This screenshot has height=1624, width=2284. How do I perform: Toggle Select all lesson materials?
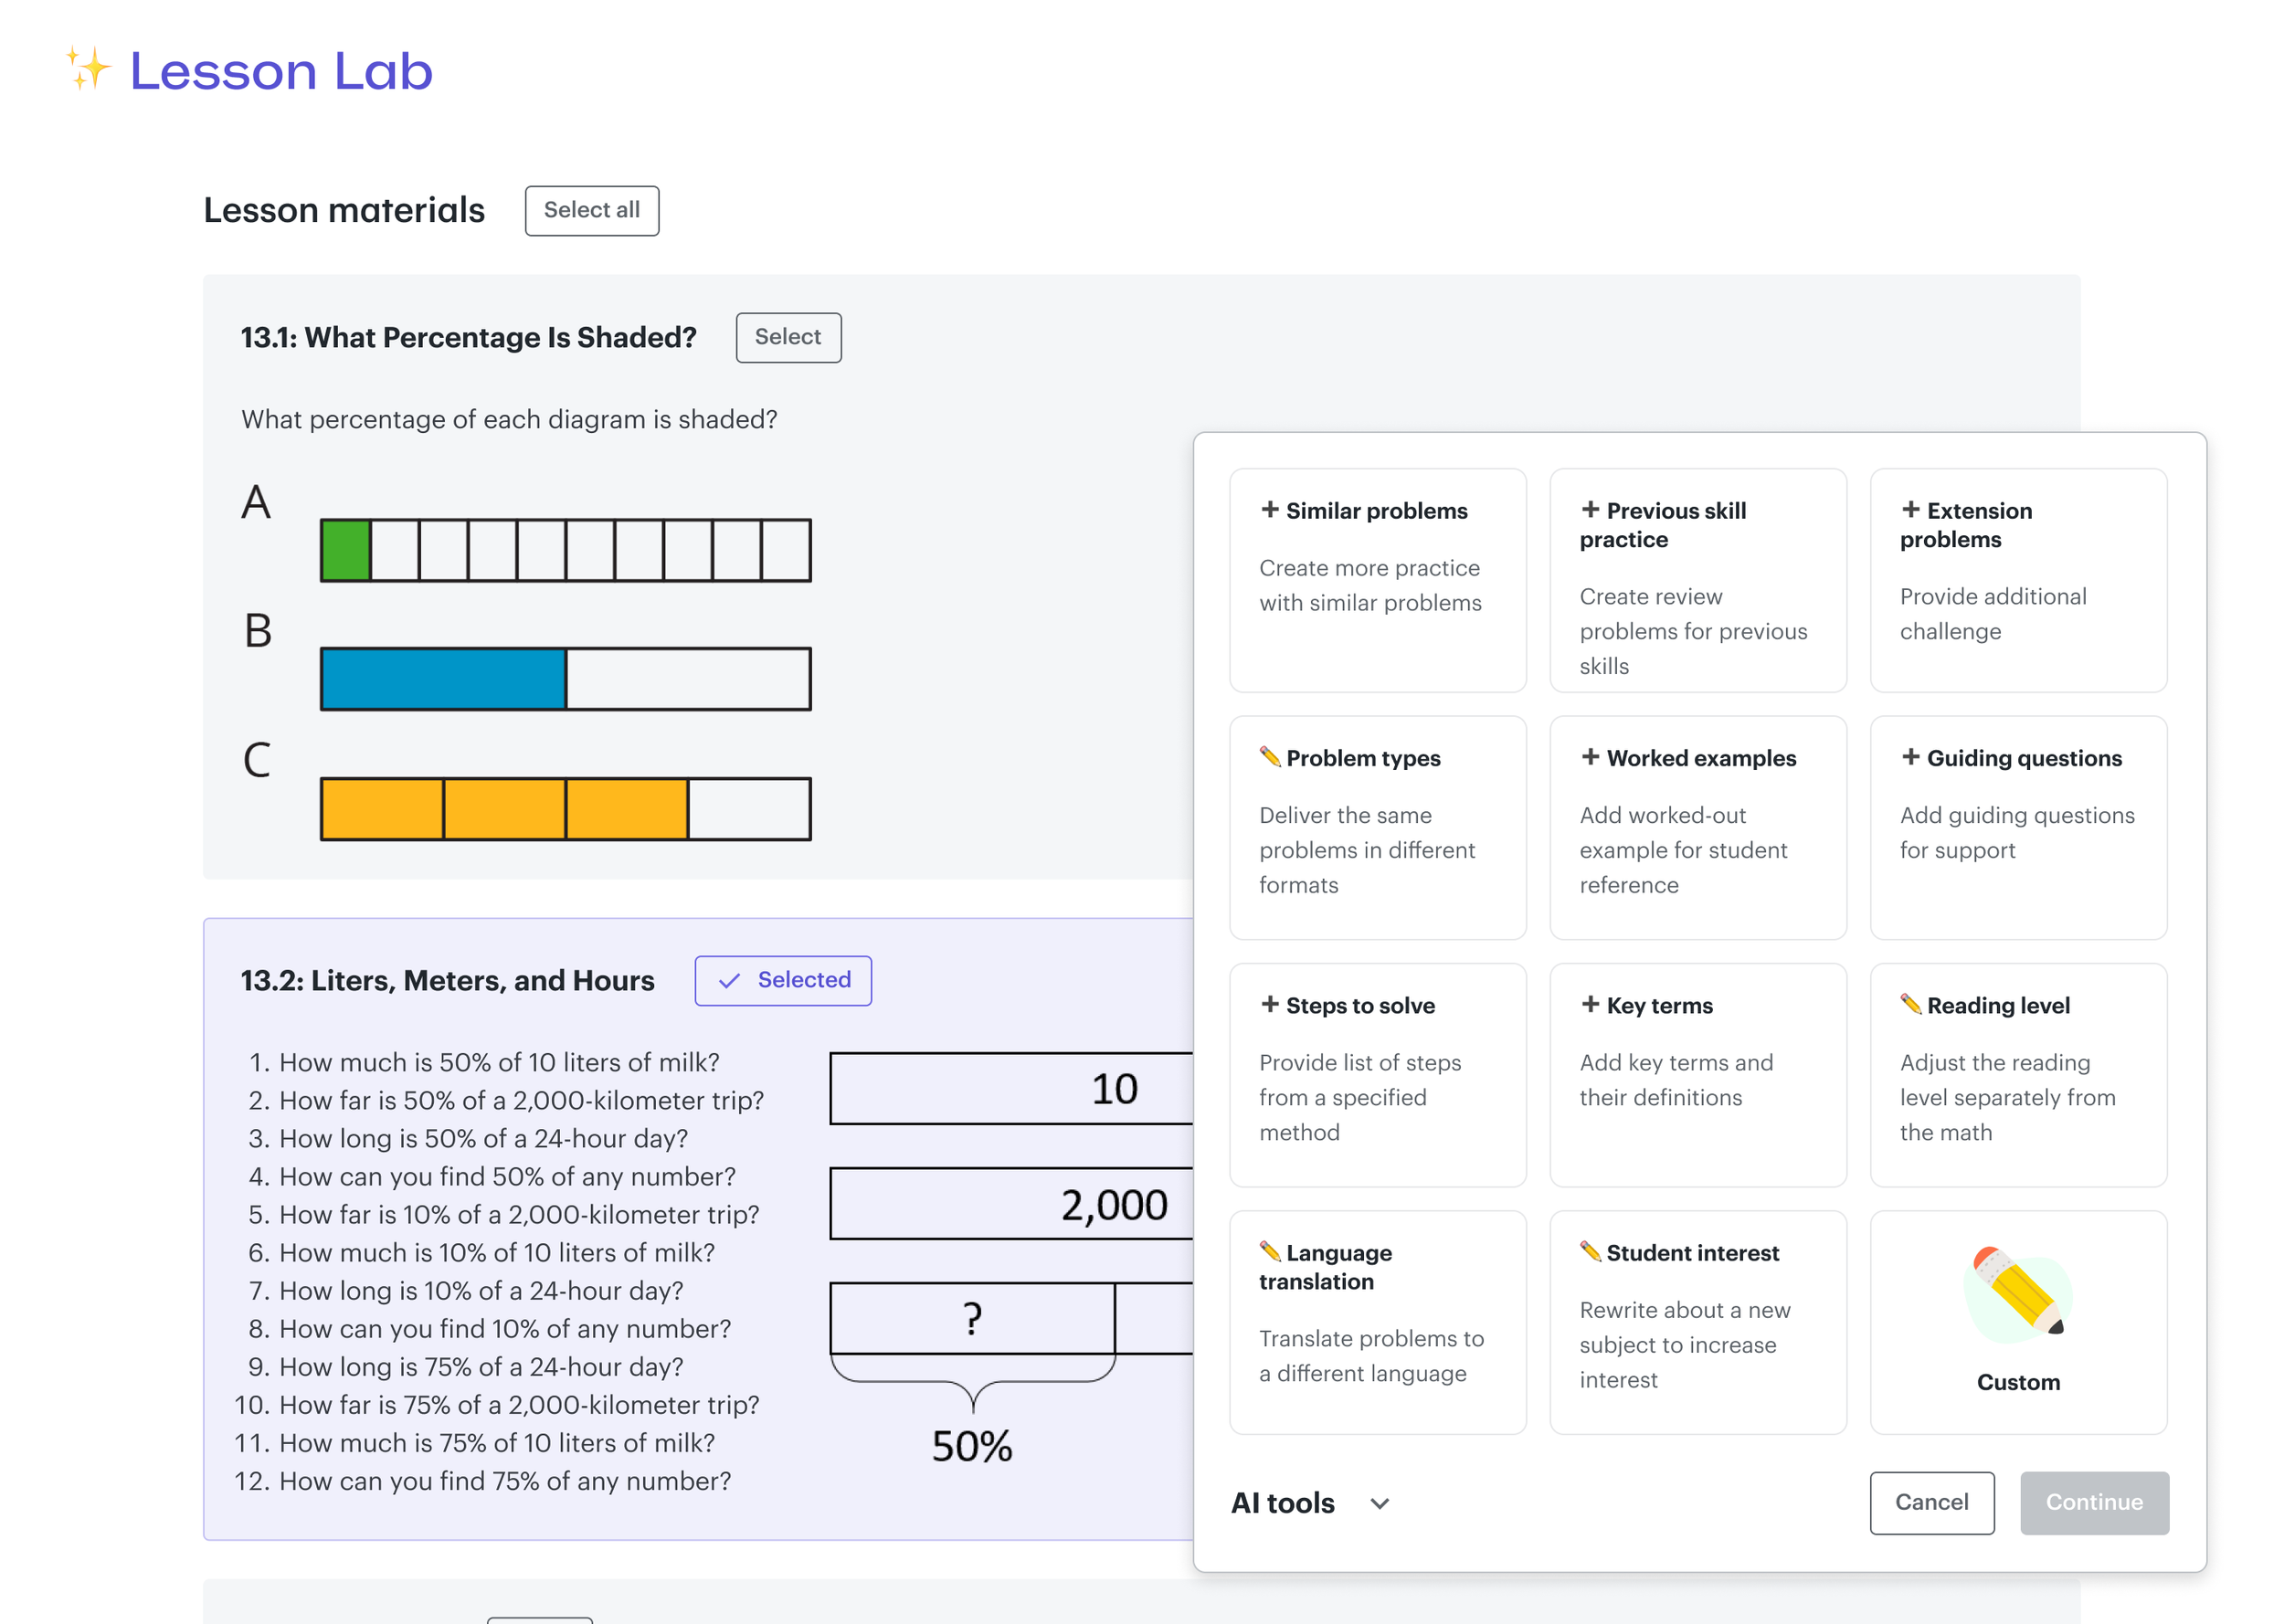tap(591, 210)
